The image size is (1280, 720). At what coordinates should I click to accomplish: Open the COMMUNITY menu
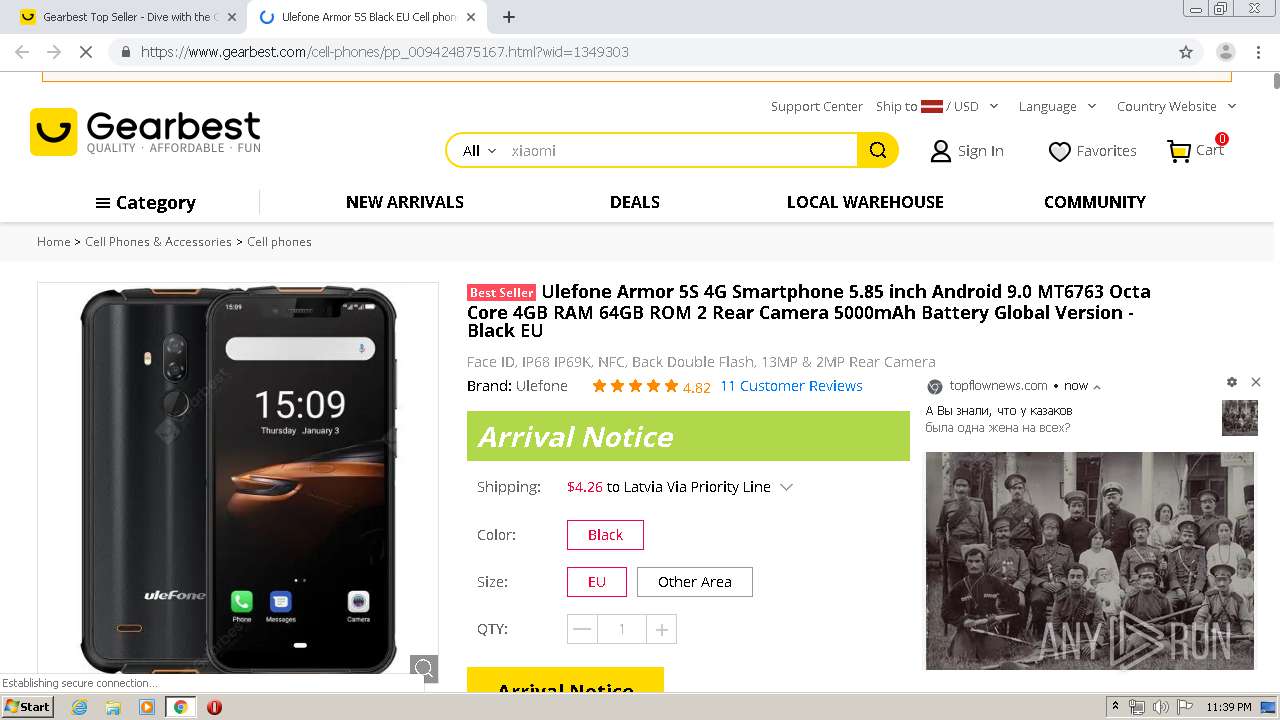pyautogui.click(x=1095, y=202)
